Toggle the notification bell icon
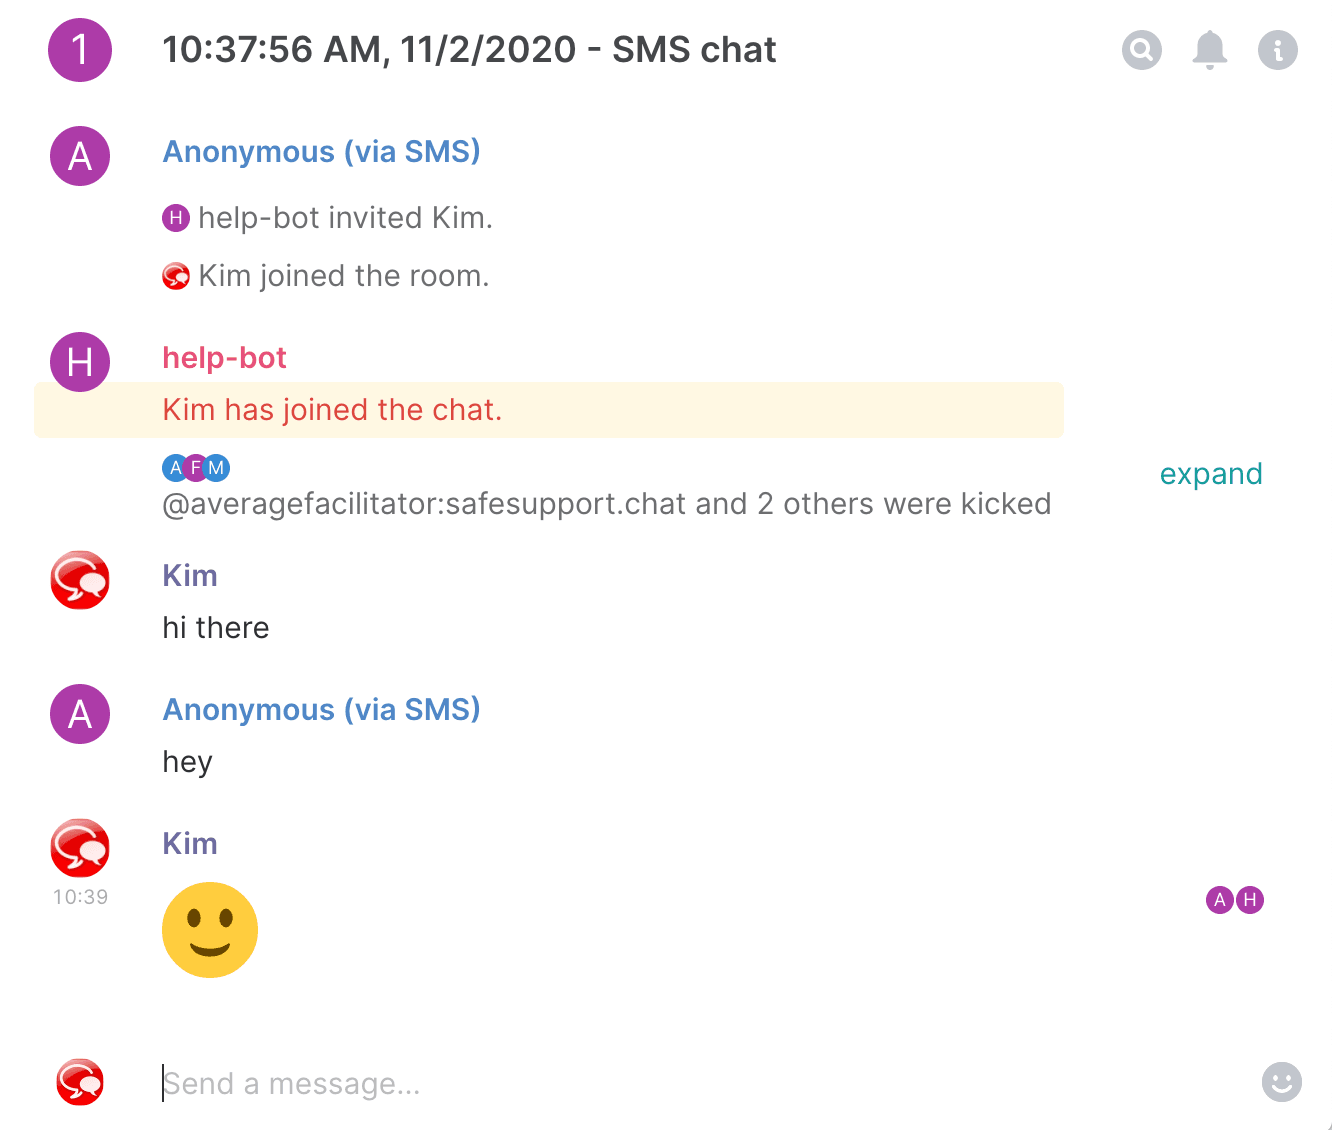The width and height of the screenshot is (1332, 1130). tap(1209, 49)
